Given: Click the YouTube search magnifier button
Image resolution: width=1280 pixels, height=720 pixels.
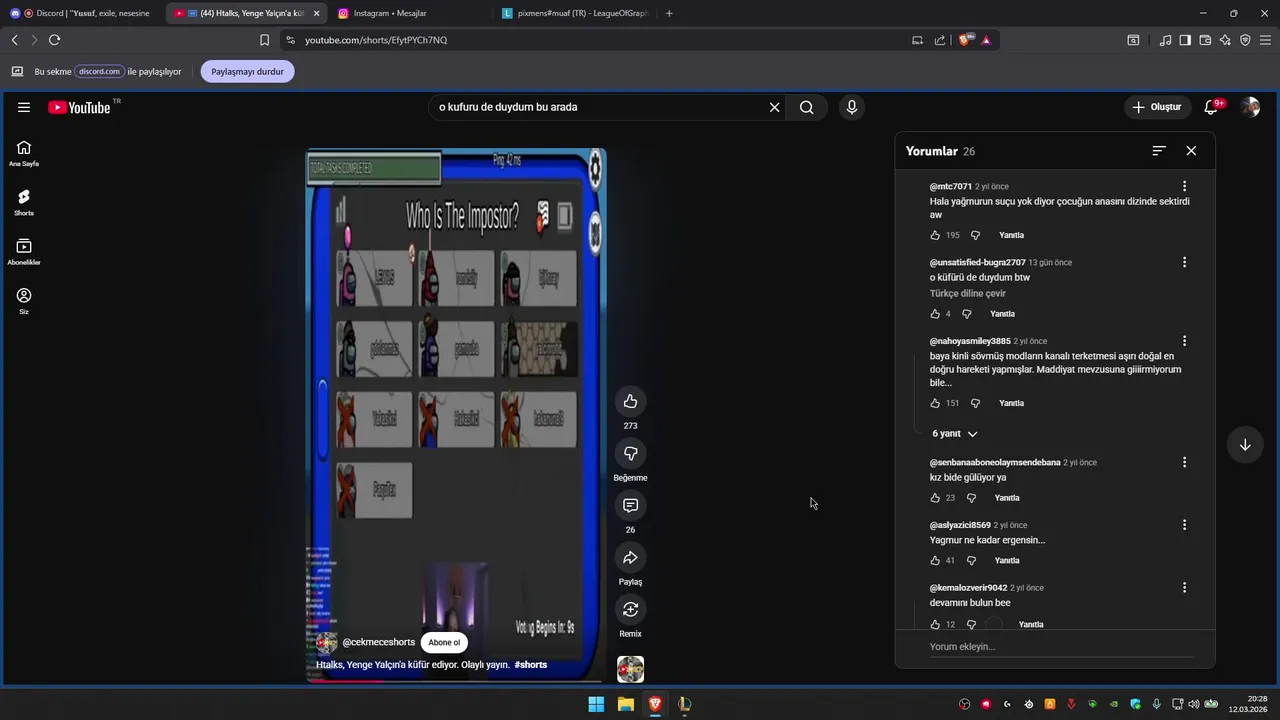Looking at the screenshot, I should click(x=806, y=107).
